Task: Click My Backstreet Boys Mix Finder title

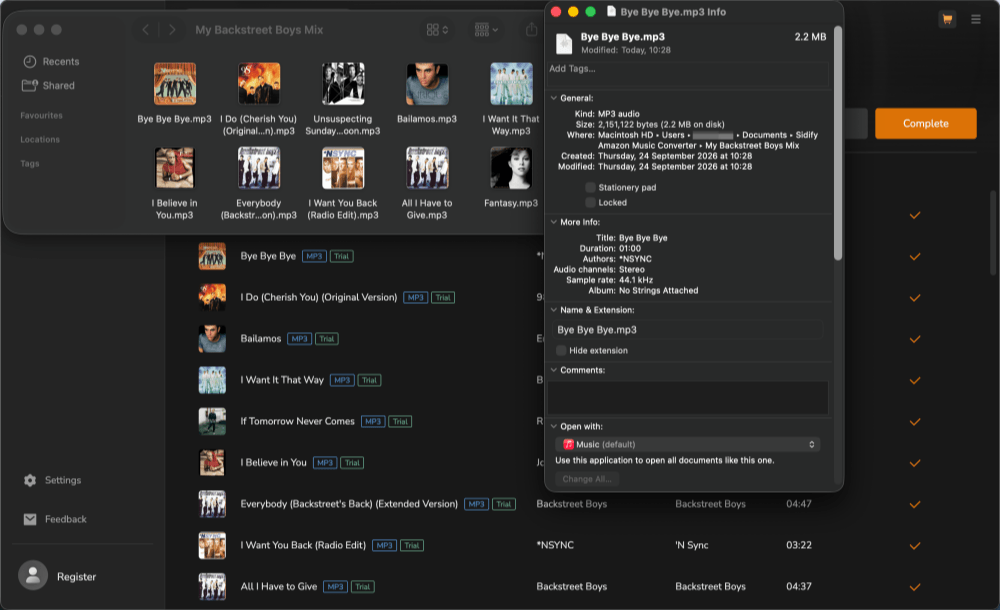Action: (259, 29)
